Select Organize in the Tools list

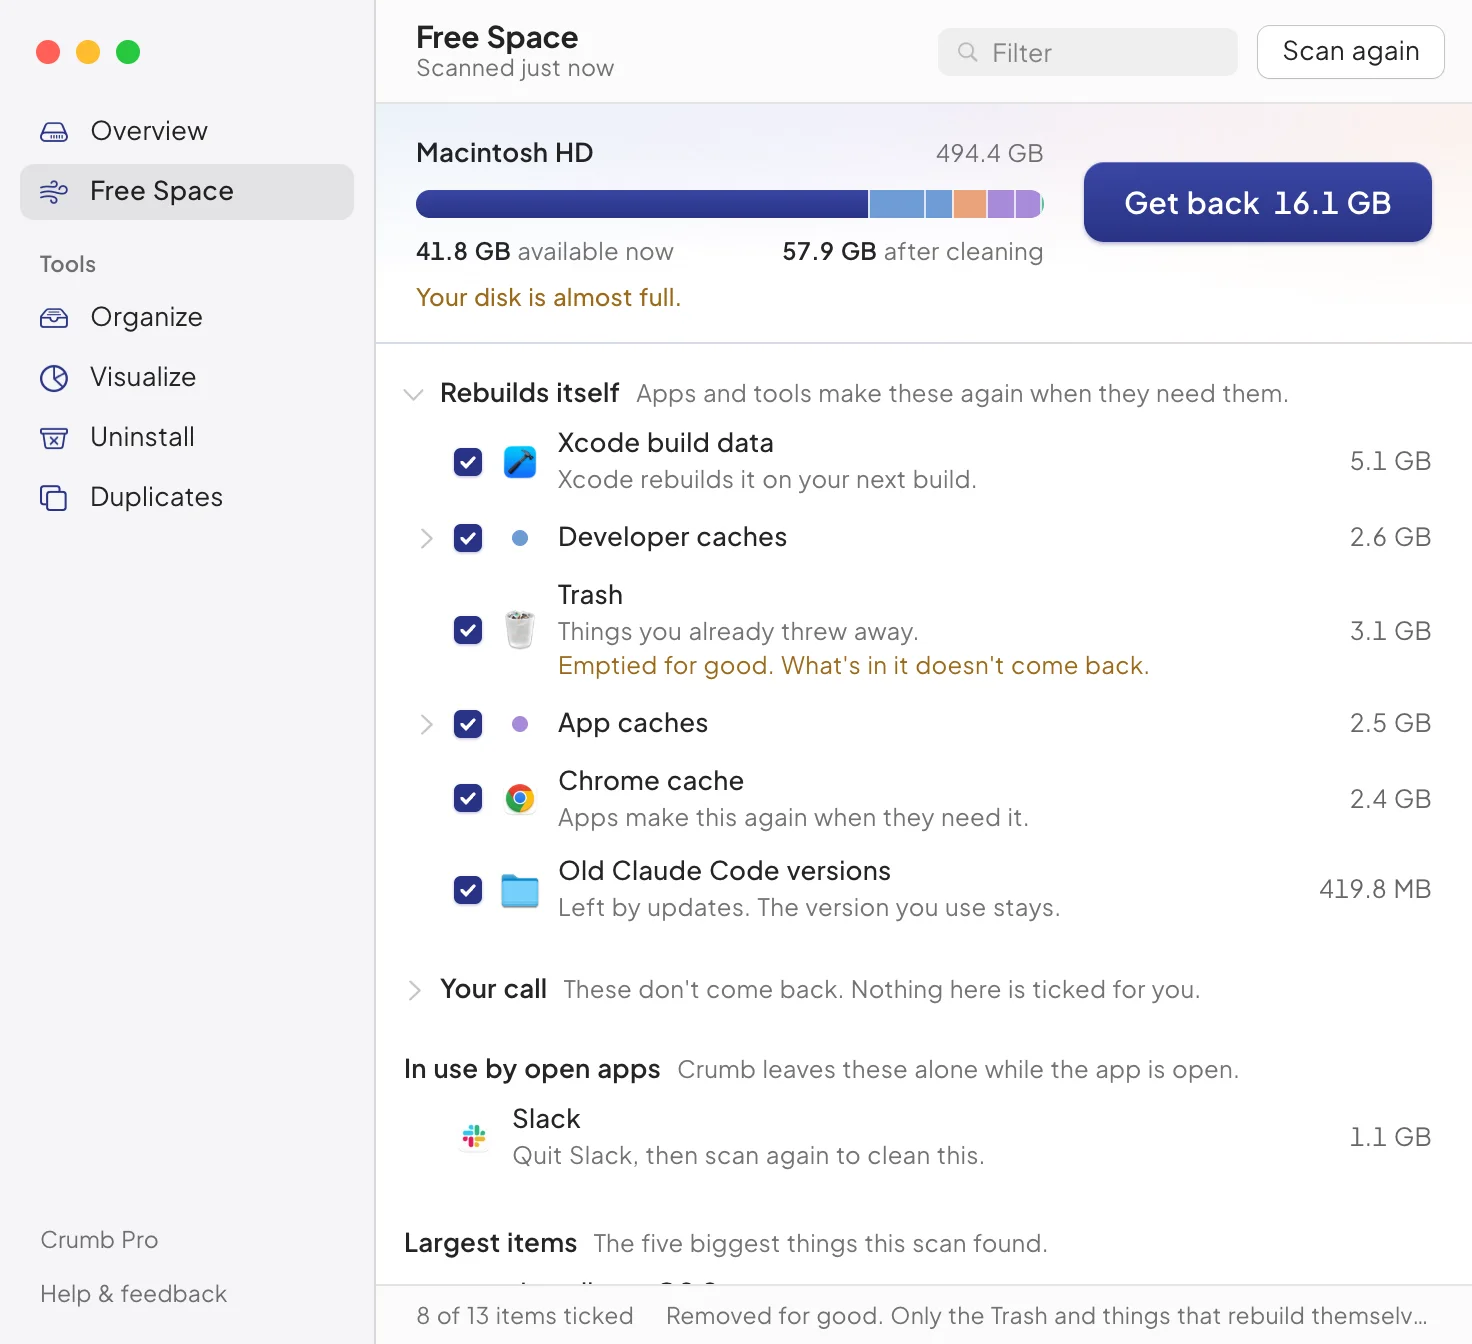187,317
